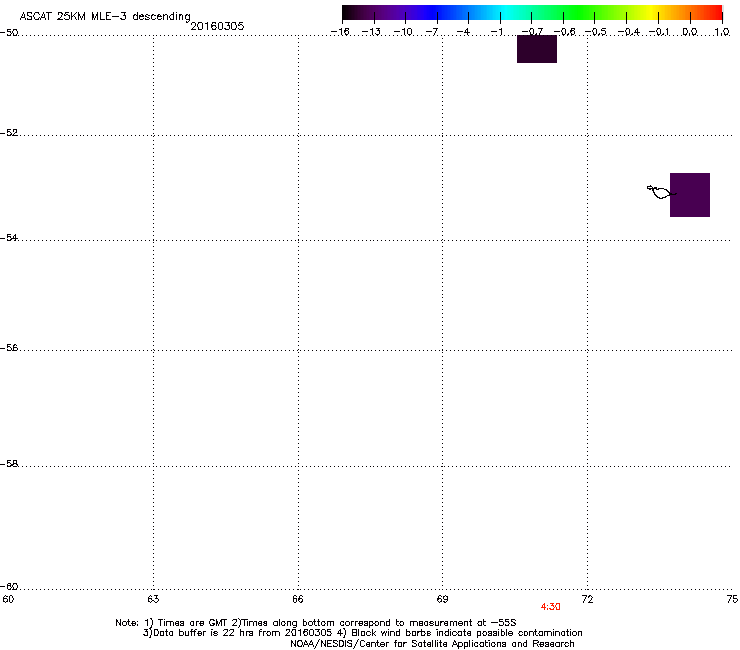Click the -7 color scale label
This screenshot has height=650, width=740.
tap(432, 32)
